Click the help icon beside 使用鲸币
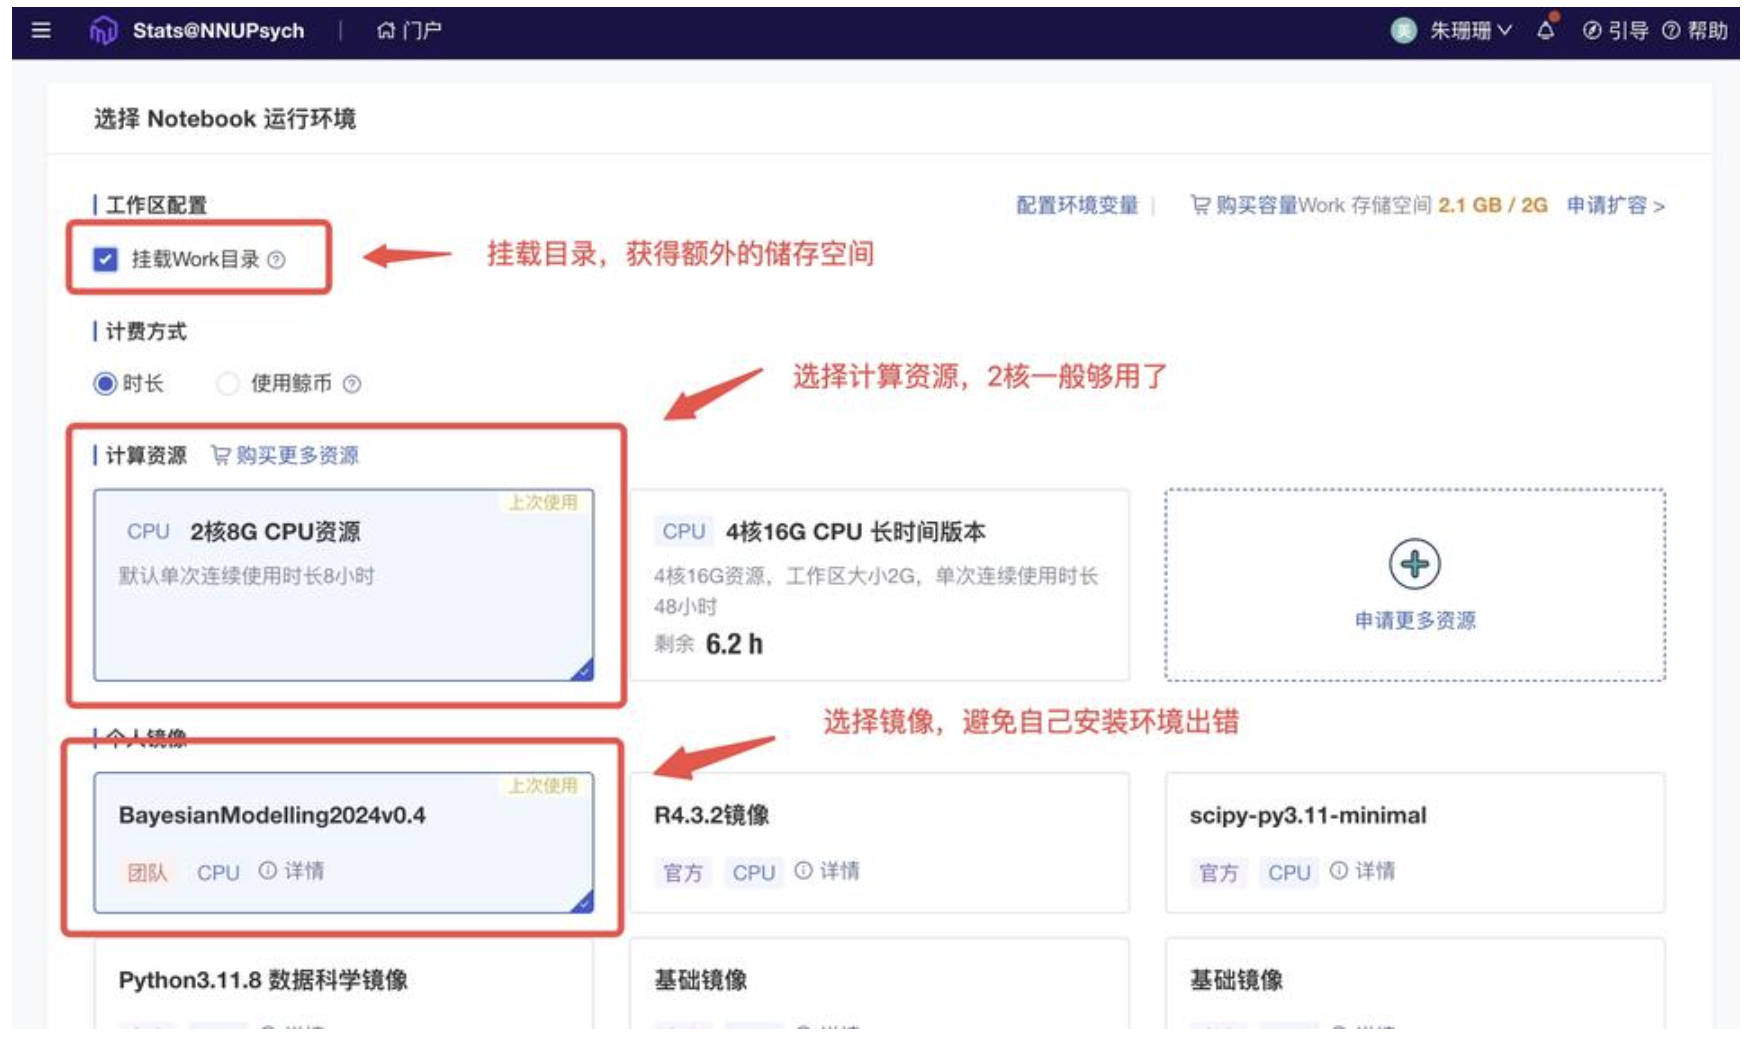 352,384
